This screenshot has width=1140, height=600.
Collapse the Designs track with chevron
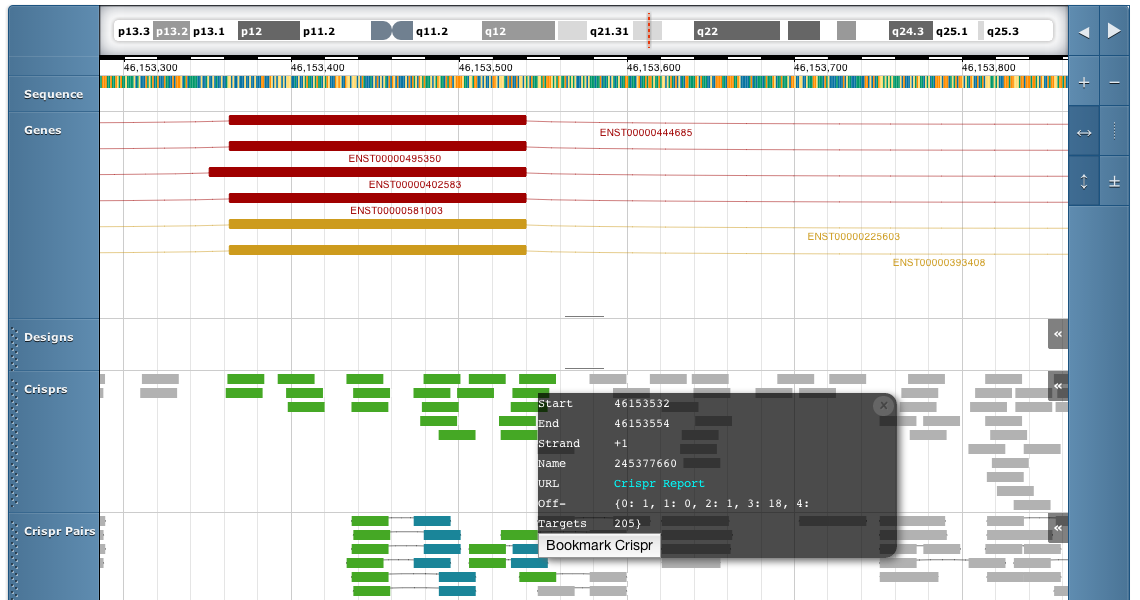tap(1058, 334)
